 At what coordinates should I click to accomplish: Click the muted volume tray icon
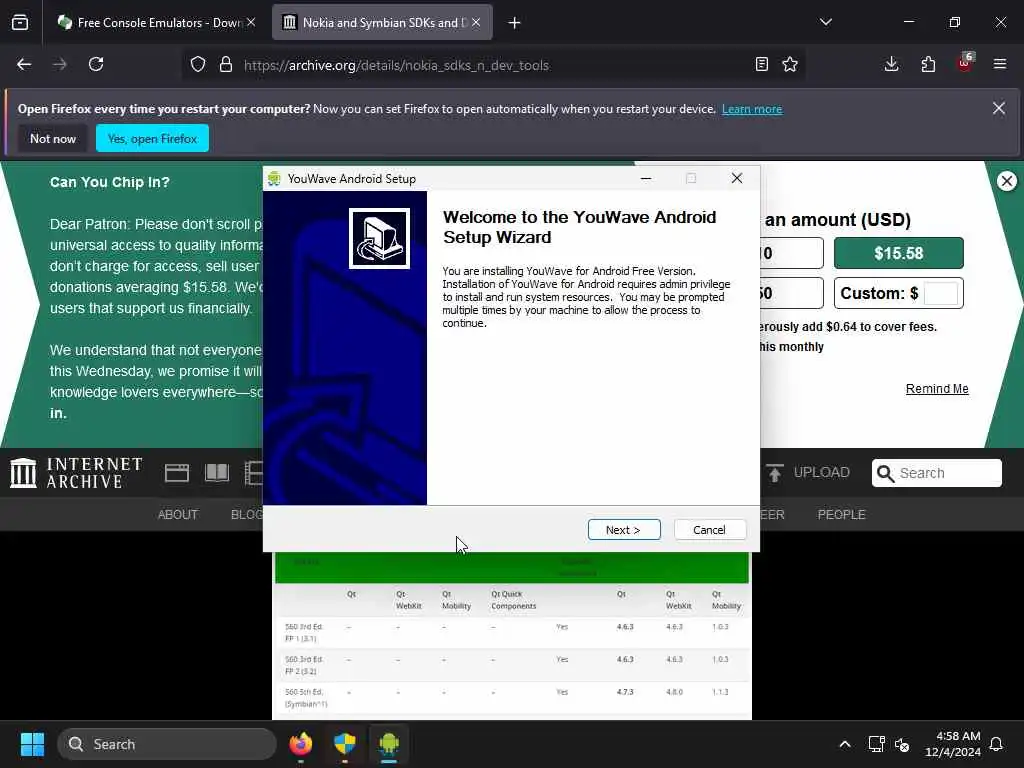pos(903,744)
